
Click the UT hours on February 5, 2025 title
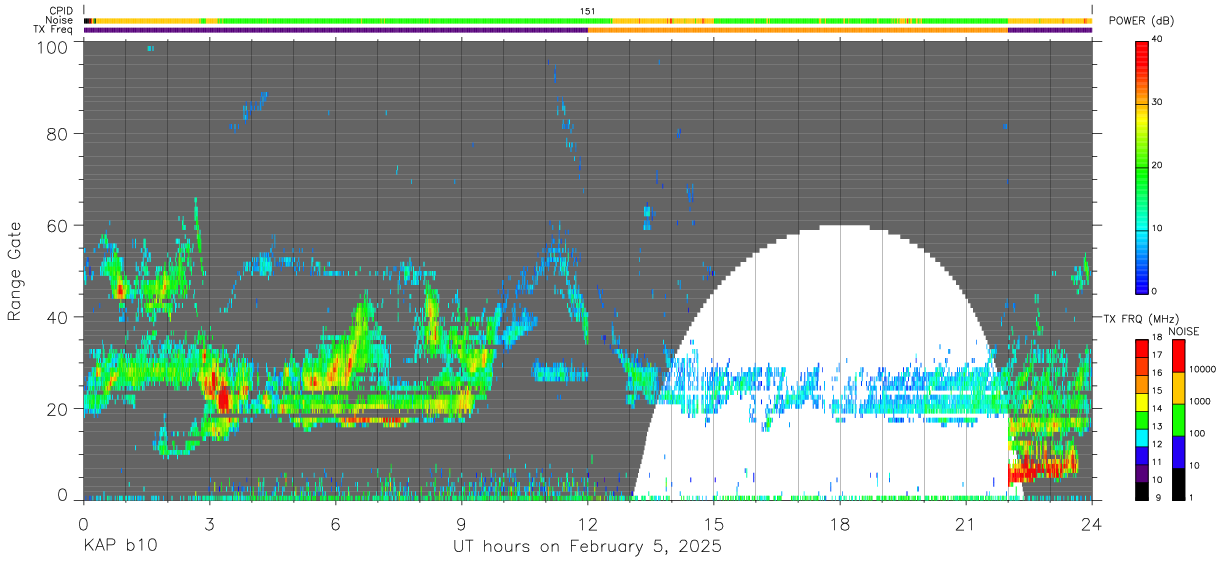pyautogui.click(x=588, y=547)
